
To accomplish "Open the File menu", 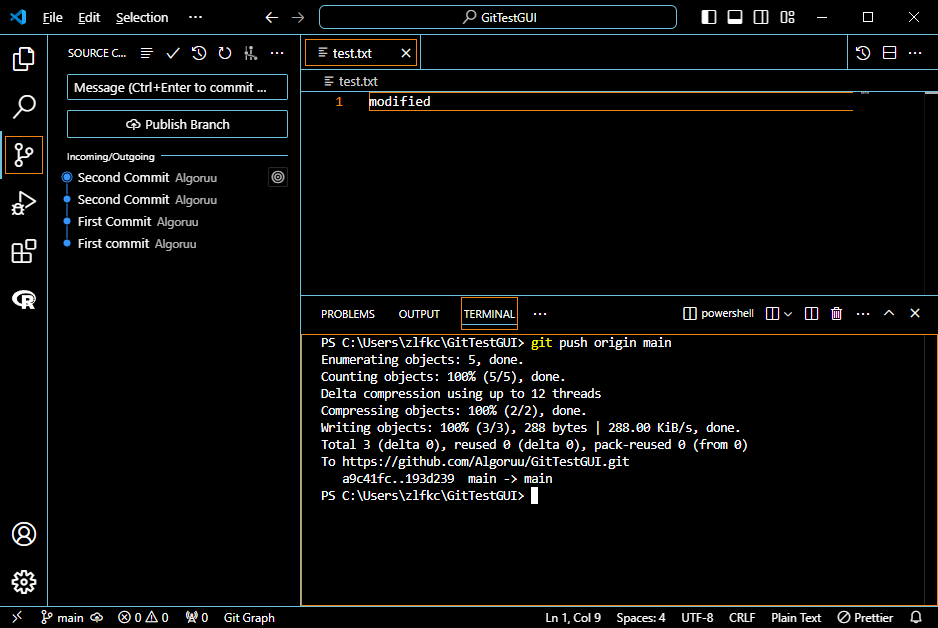I will tap(53, 17).
